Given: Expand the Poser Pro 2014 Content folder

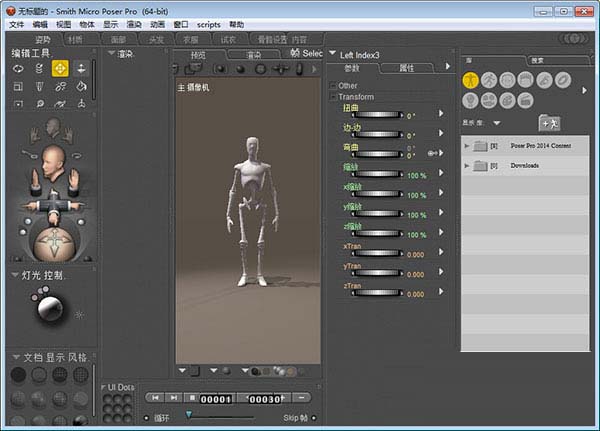Looking at the screenshot, I should click(x=467, y=145).
